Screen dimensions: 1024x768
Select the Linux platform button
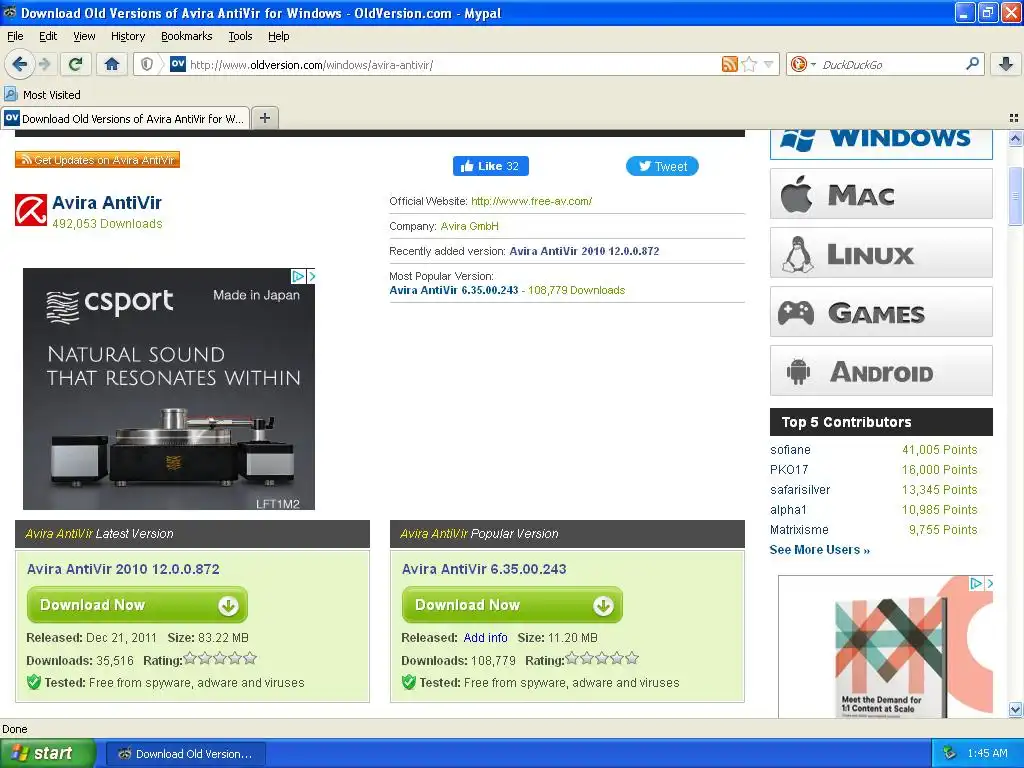[881, 253]
